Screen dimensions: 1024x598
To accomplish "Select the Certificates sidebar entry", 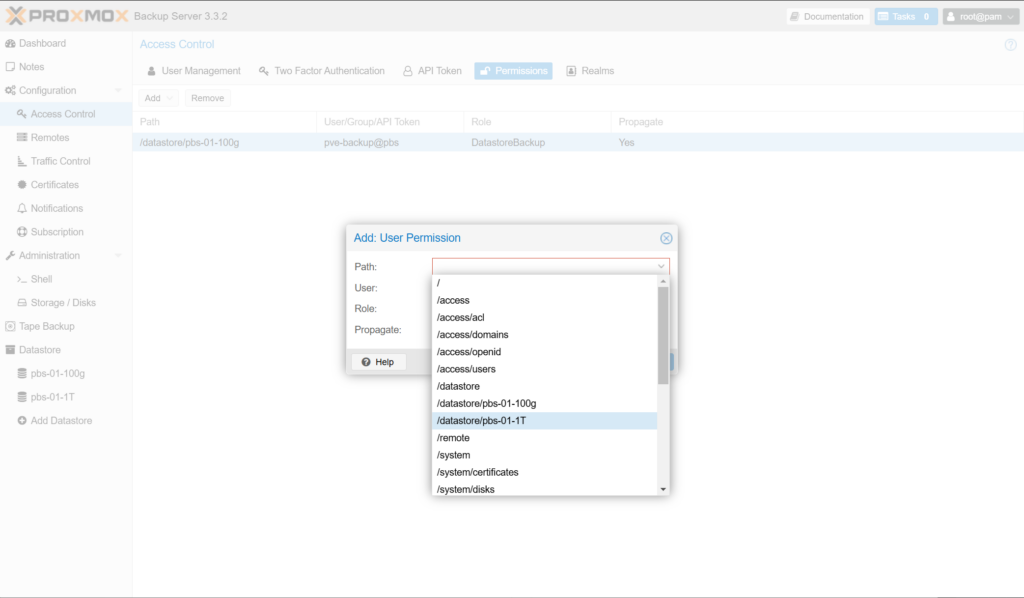I will point(54,185).
